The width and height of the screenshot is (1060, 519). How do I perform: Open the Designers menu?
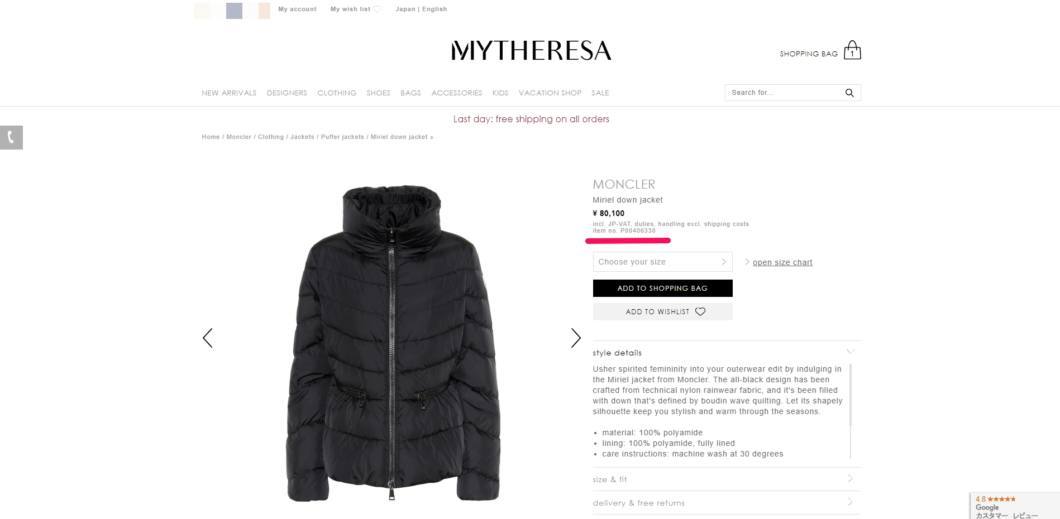287,93
